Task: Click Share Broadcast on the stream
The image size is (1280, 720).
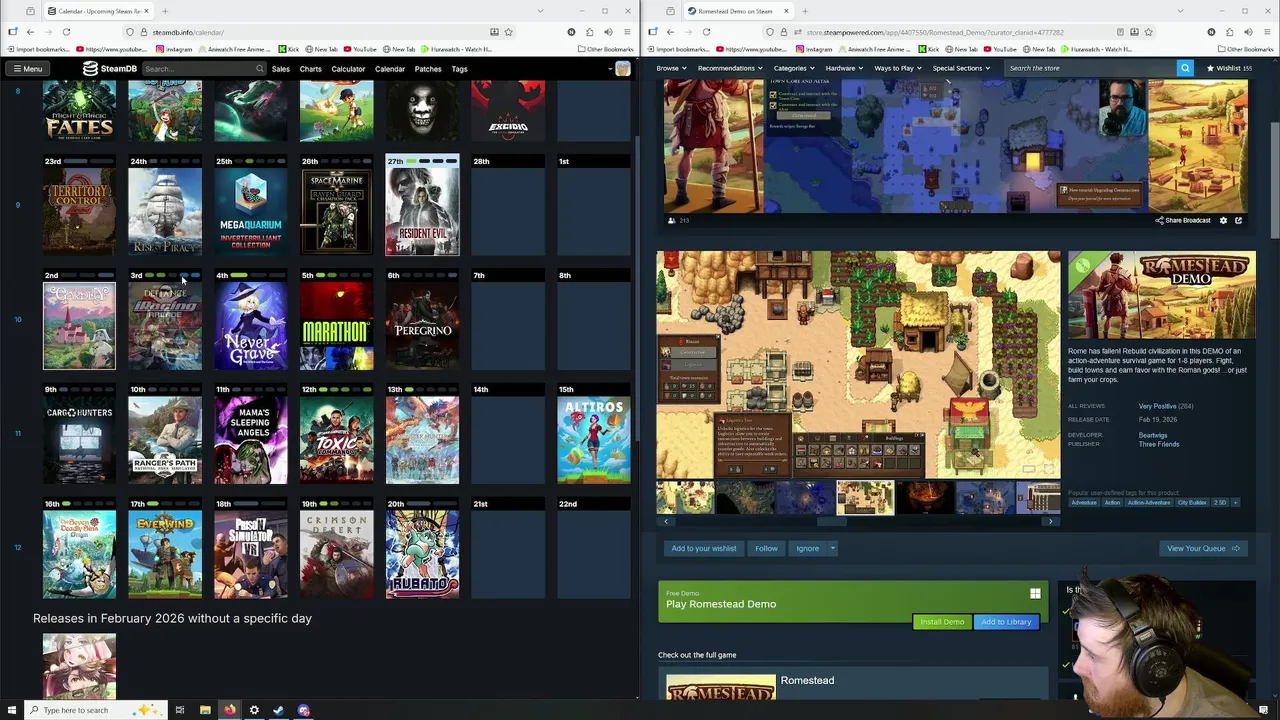Action: click(1183, 220)
